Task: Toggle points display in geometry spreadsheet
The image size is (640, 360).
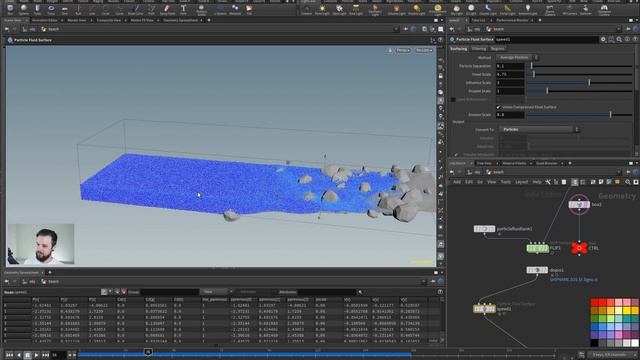Action: 104,292
